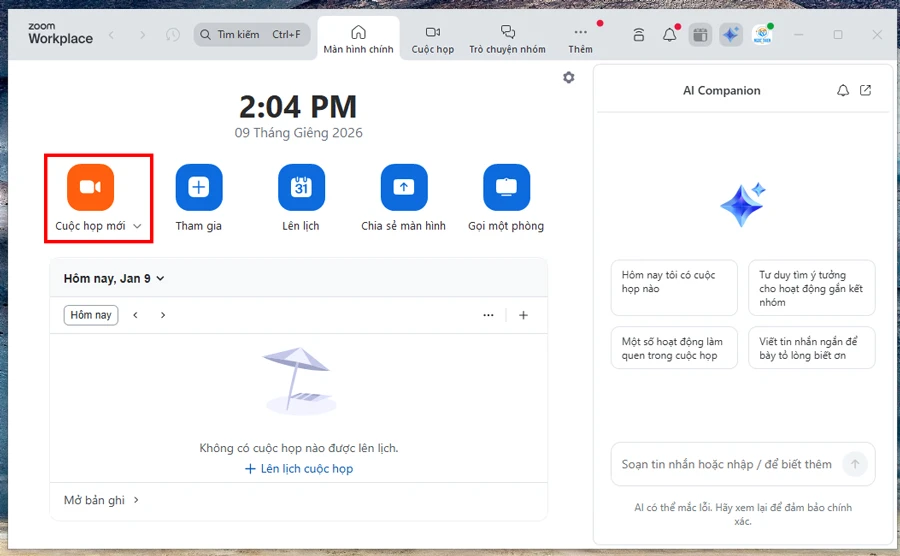Go to previous day in calendar
Viewport: 900px width, 556px height.
click(135, 315)
